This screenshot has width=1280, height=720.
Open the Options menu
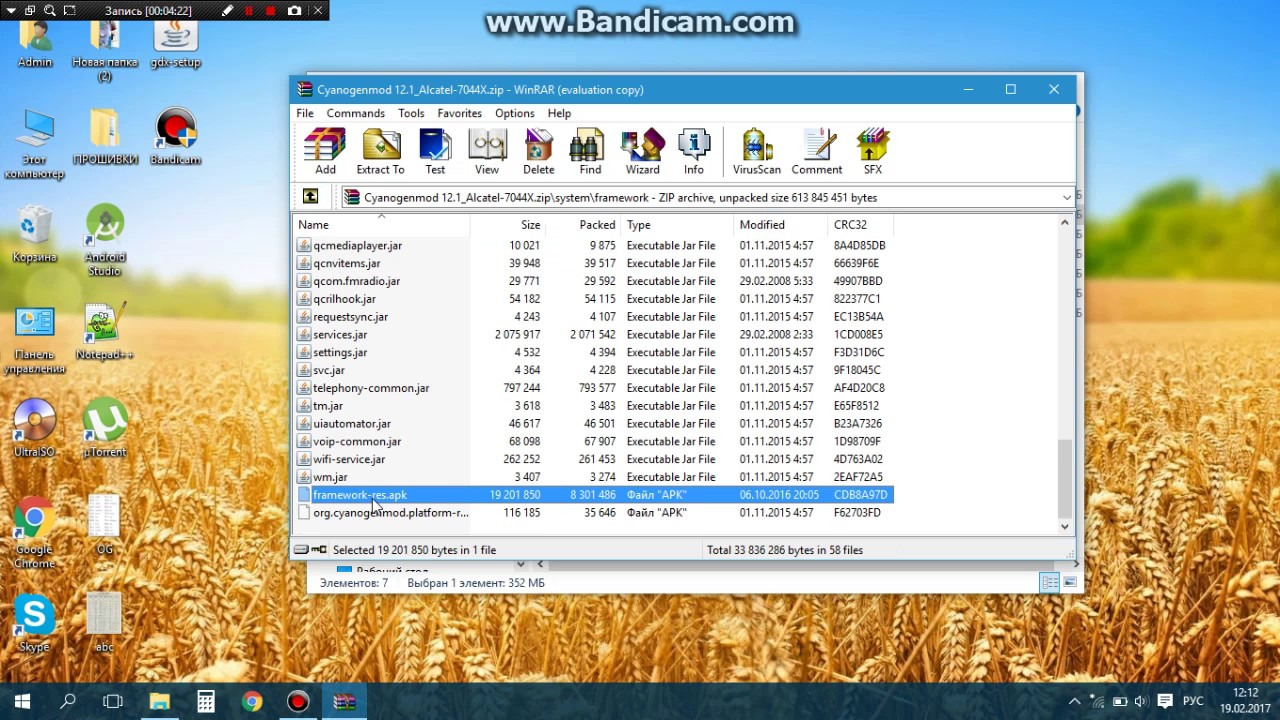[514, 113]
